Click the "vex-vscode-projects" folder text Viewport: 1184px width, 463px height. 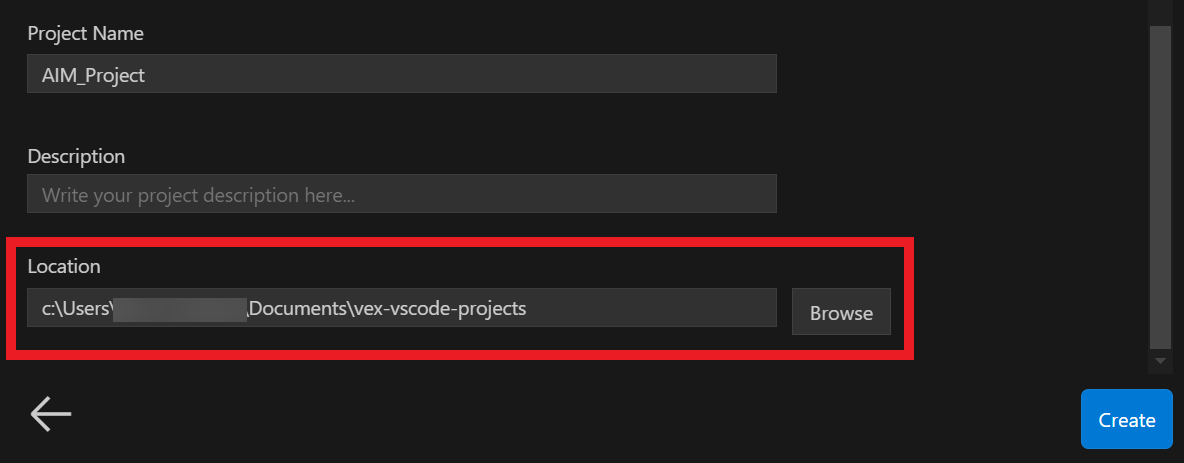click(441, 308)
